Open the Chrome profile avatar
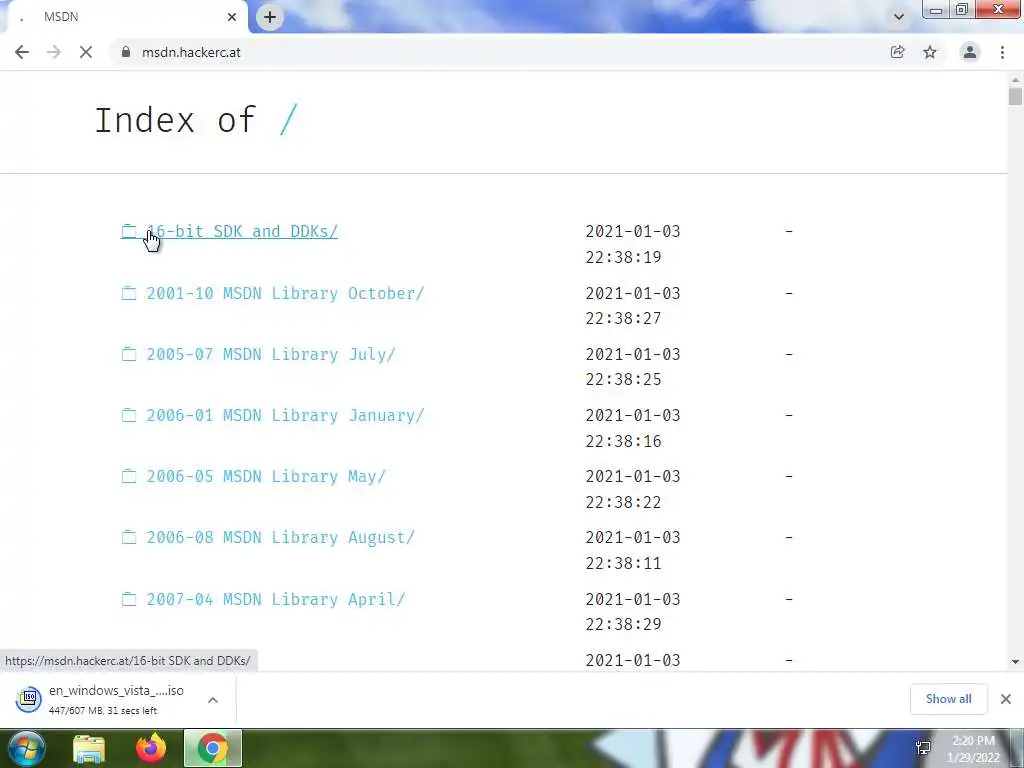The height and width of the screenshot is (768, 1024). (970, 52)
